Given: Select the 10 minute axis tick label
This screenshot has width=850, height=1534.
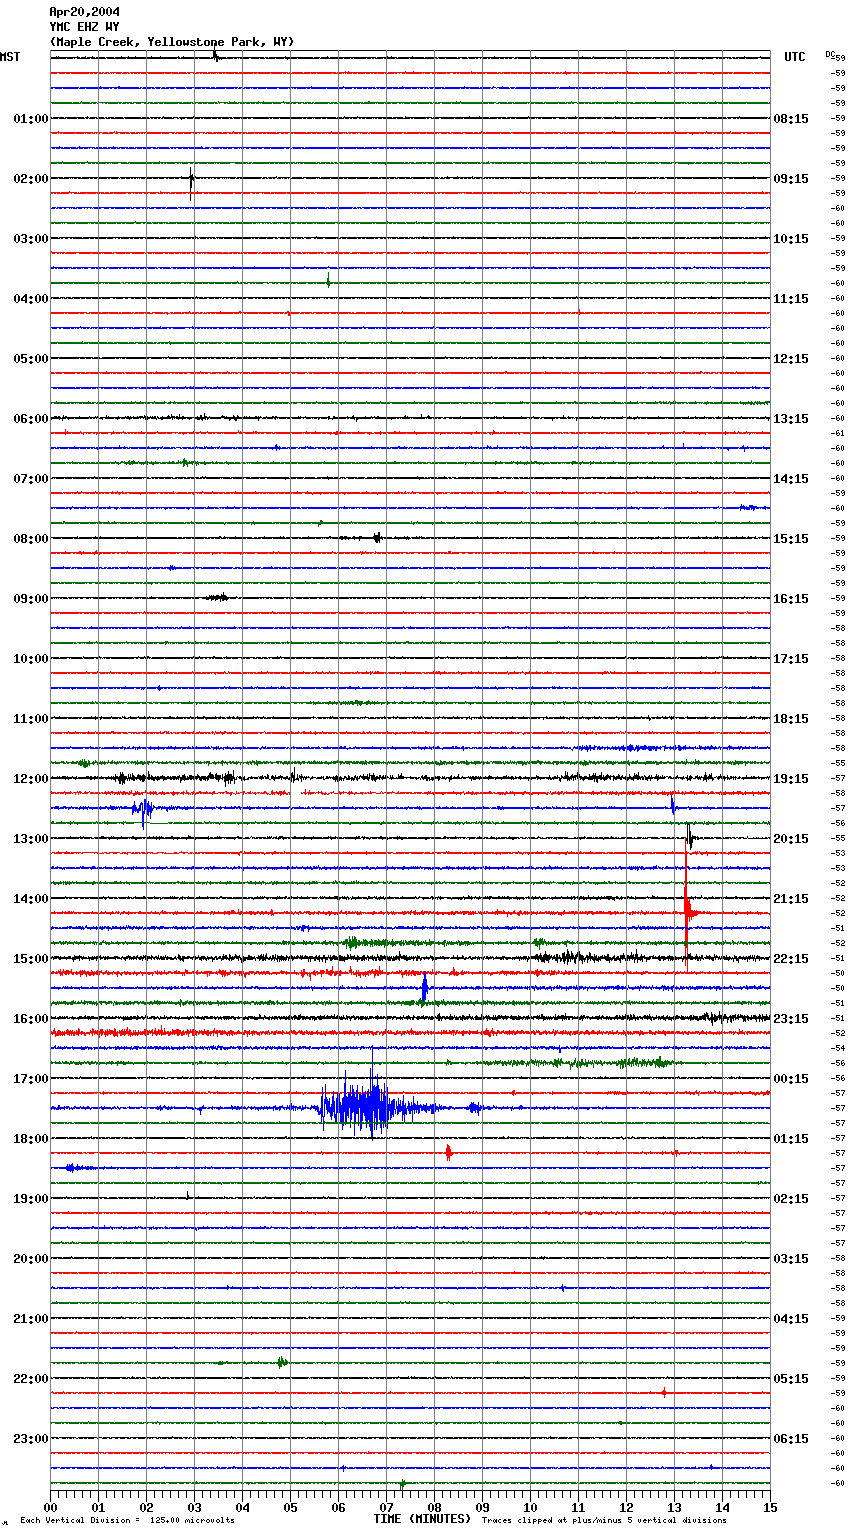Looking at the screenshot, I should click(x=530, y=1507).
